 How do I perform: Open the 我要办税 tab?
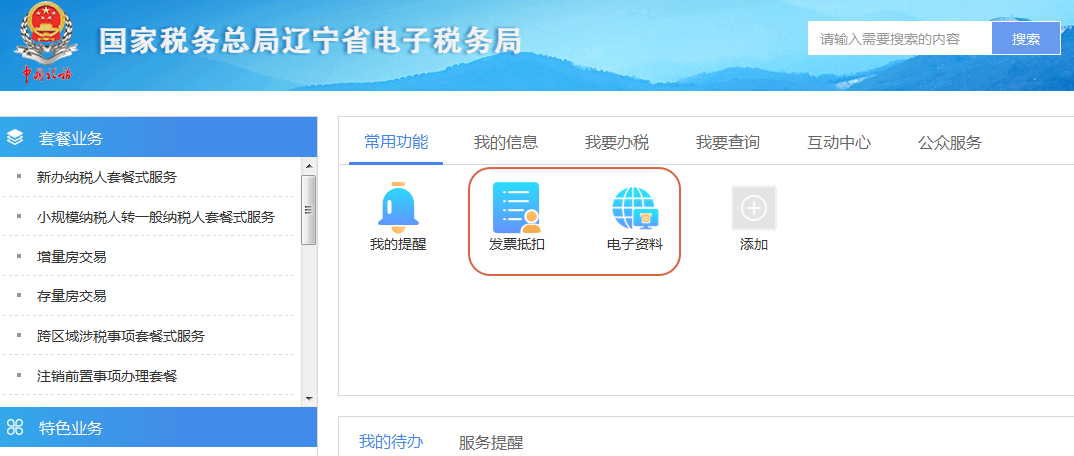[617, 142]
